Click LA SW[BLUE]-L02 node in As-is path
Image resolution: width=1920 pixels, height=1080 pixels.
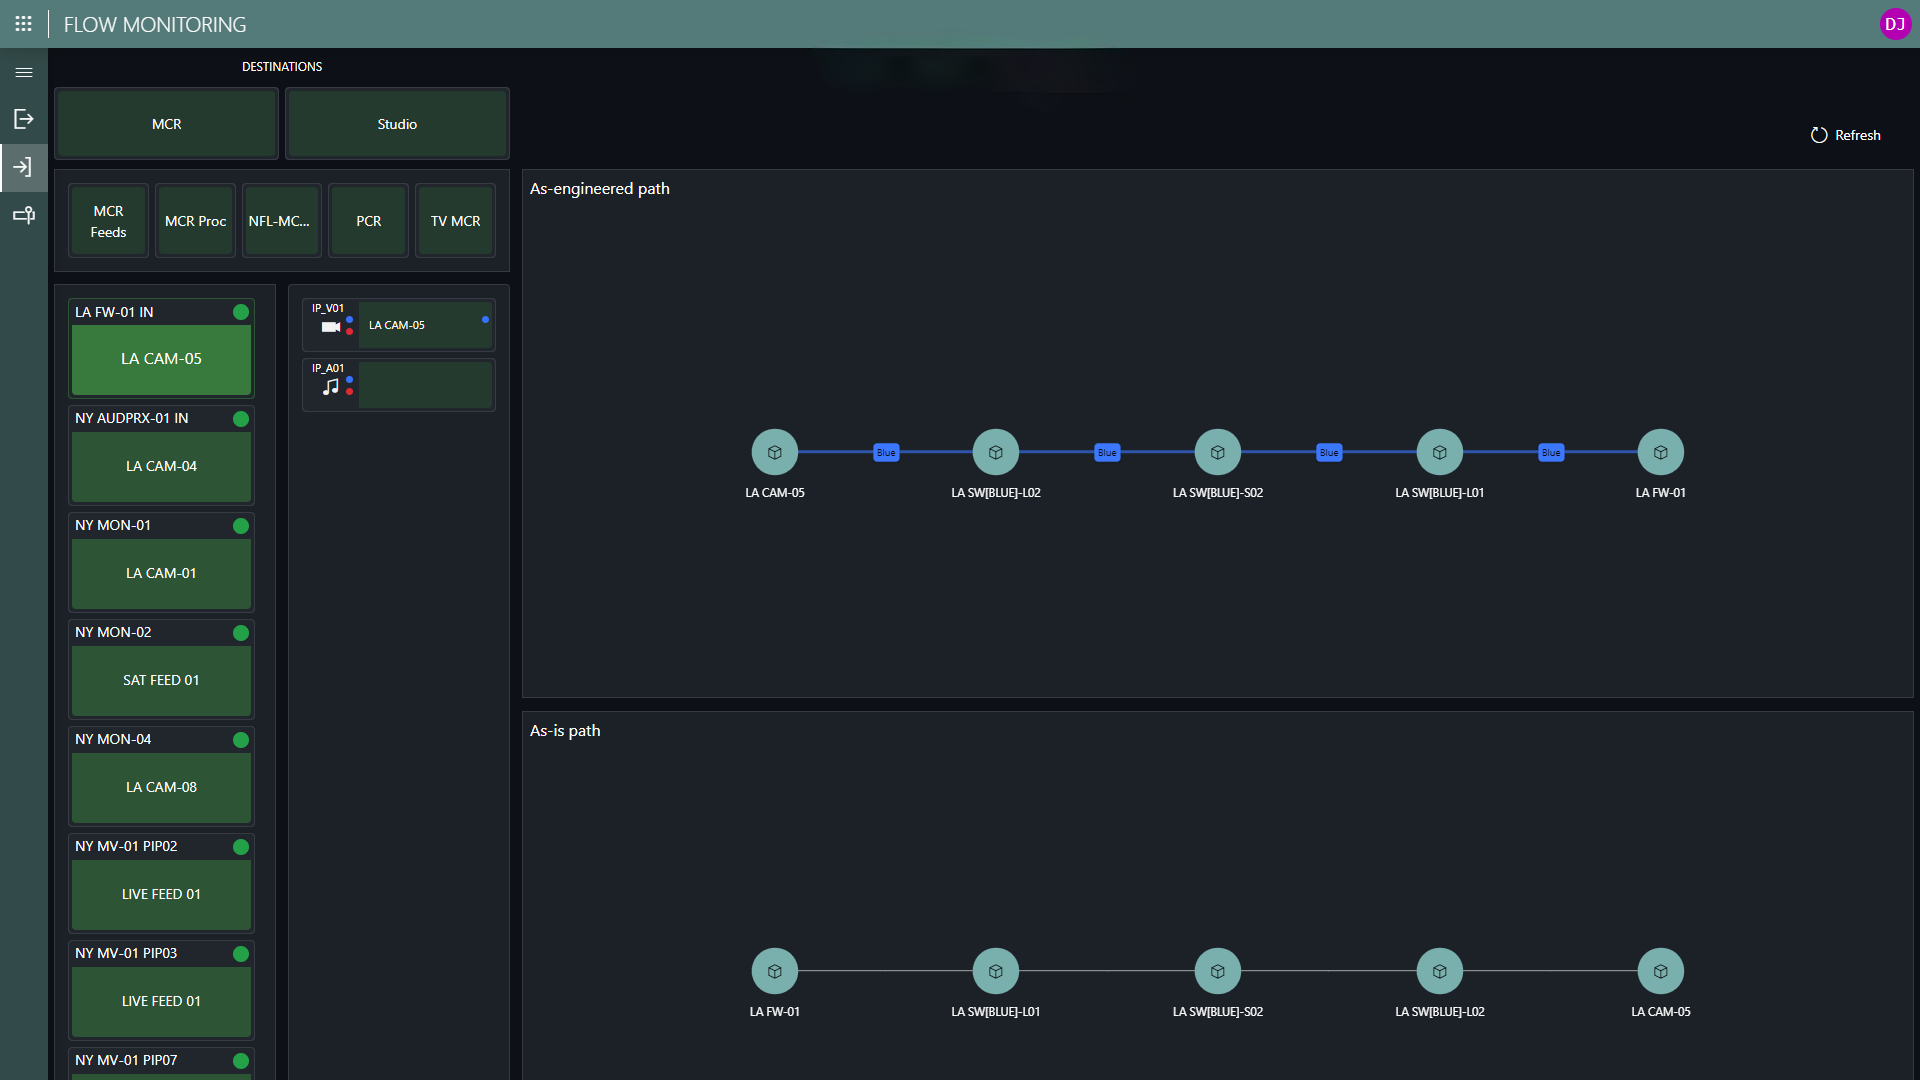(1440, 971)
